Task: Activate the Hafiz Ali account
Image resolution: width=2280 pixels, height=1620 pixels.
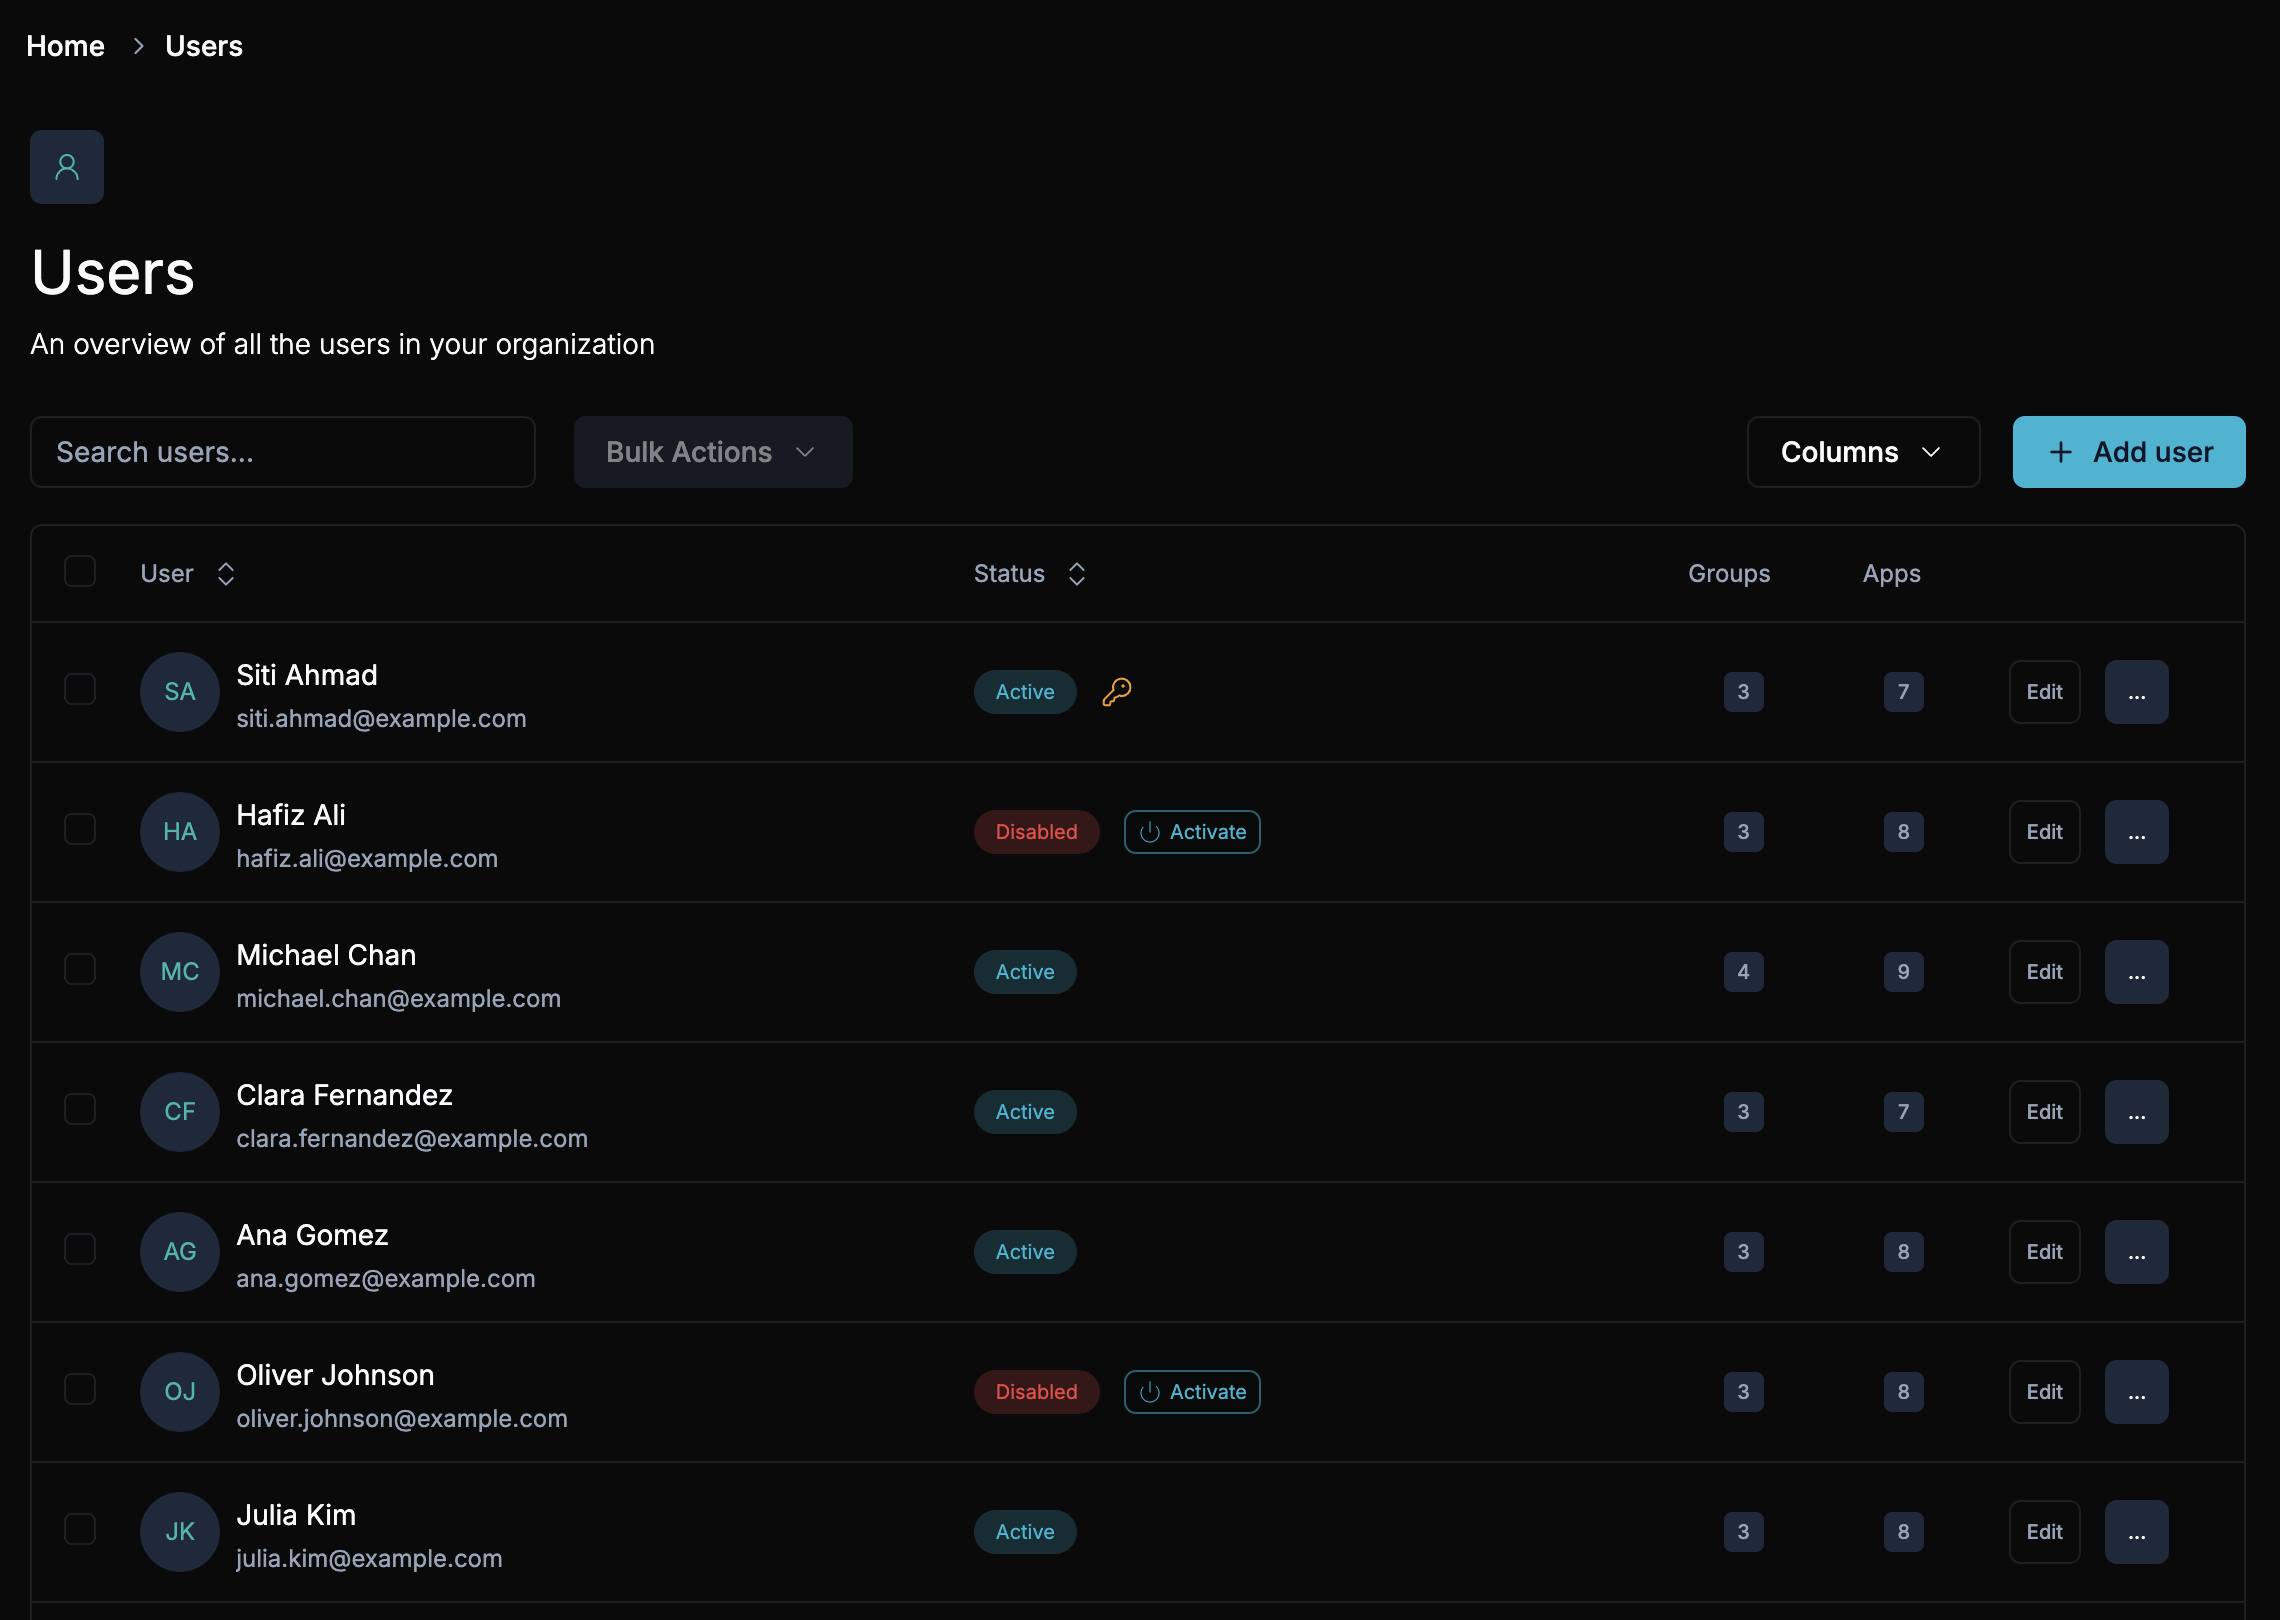Action: 1192,832
